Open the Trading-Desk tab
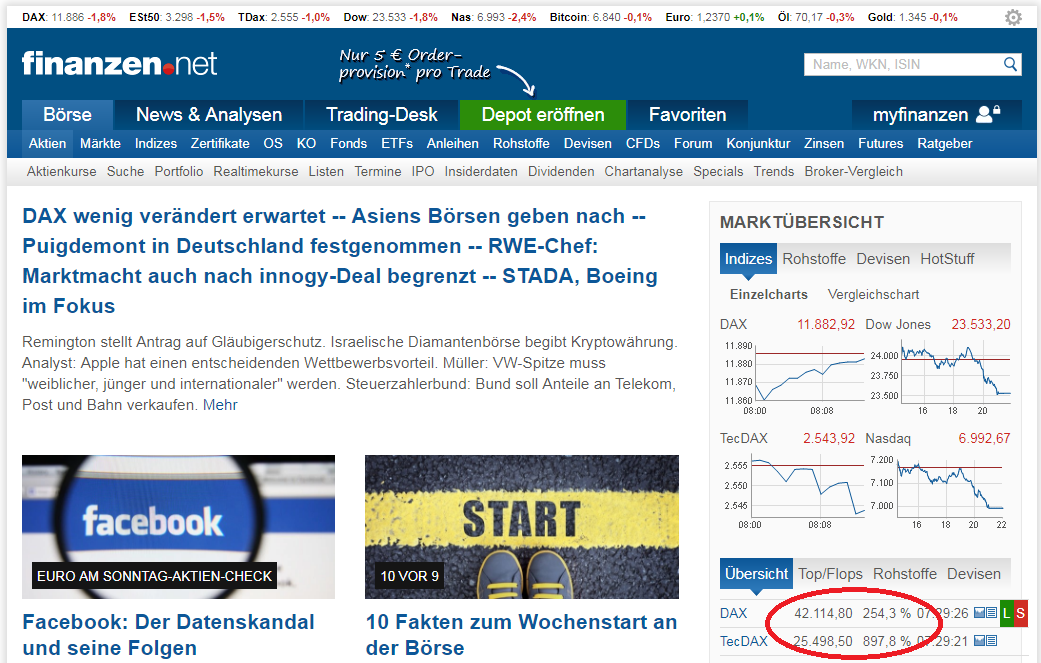Screen dimensions: 1041x663 click(382, 115)
